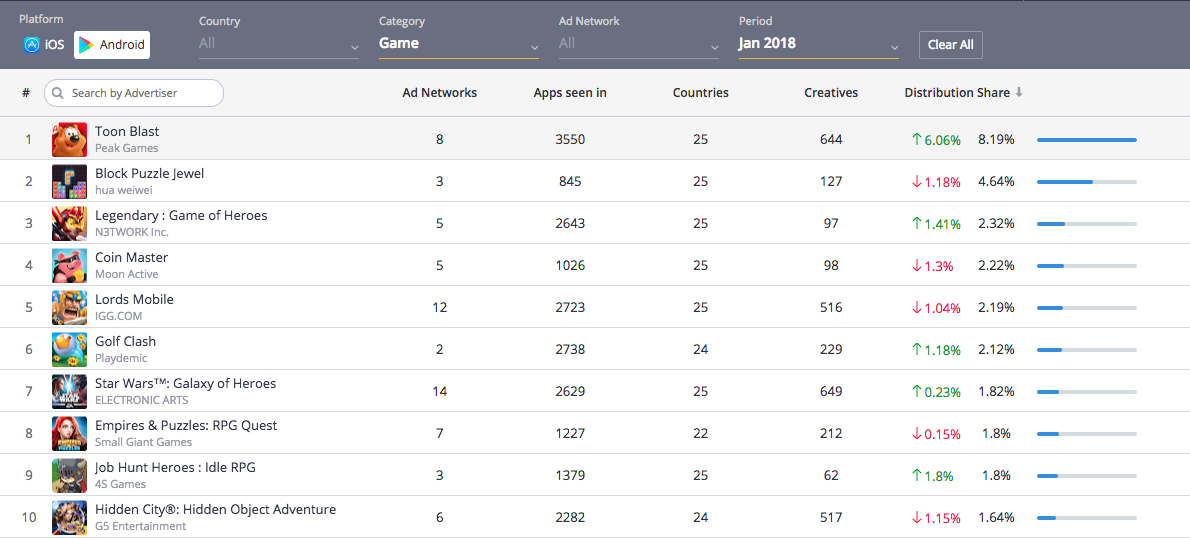Click the search magnifier icon
This screenshot has width=1190, height=539.
click(x=58, y=93)
